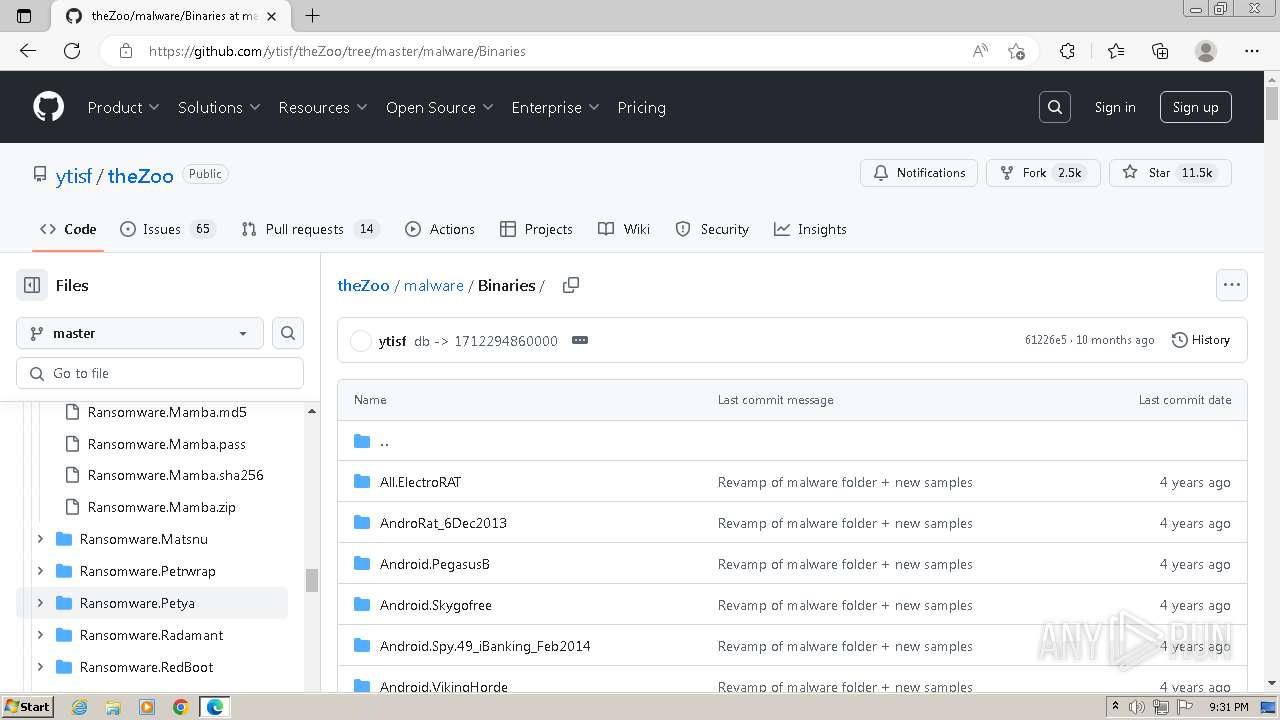Image resolution: width=1280 pixels, height=720 pixels.
Task: Expand the Ransomware.RedBoot folder chevron
Action: pyautogui.click(x=40, y=667)
